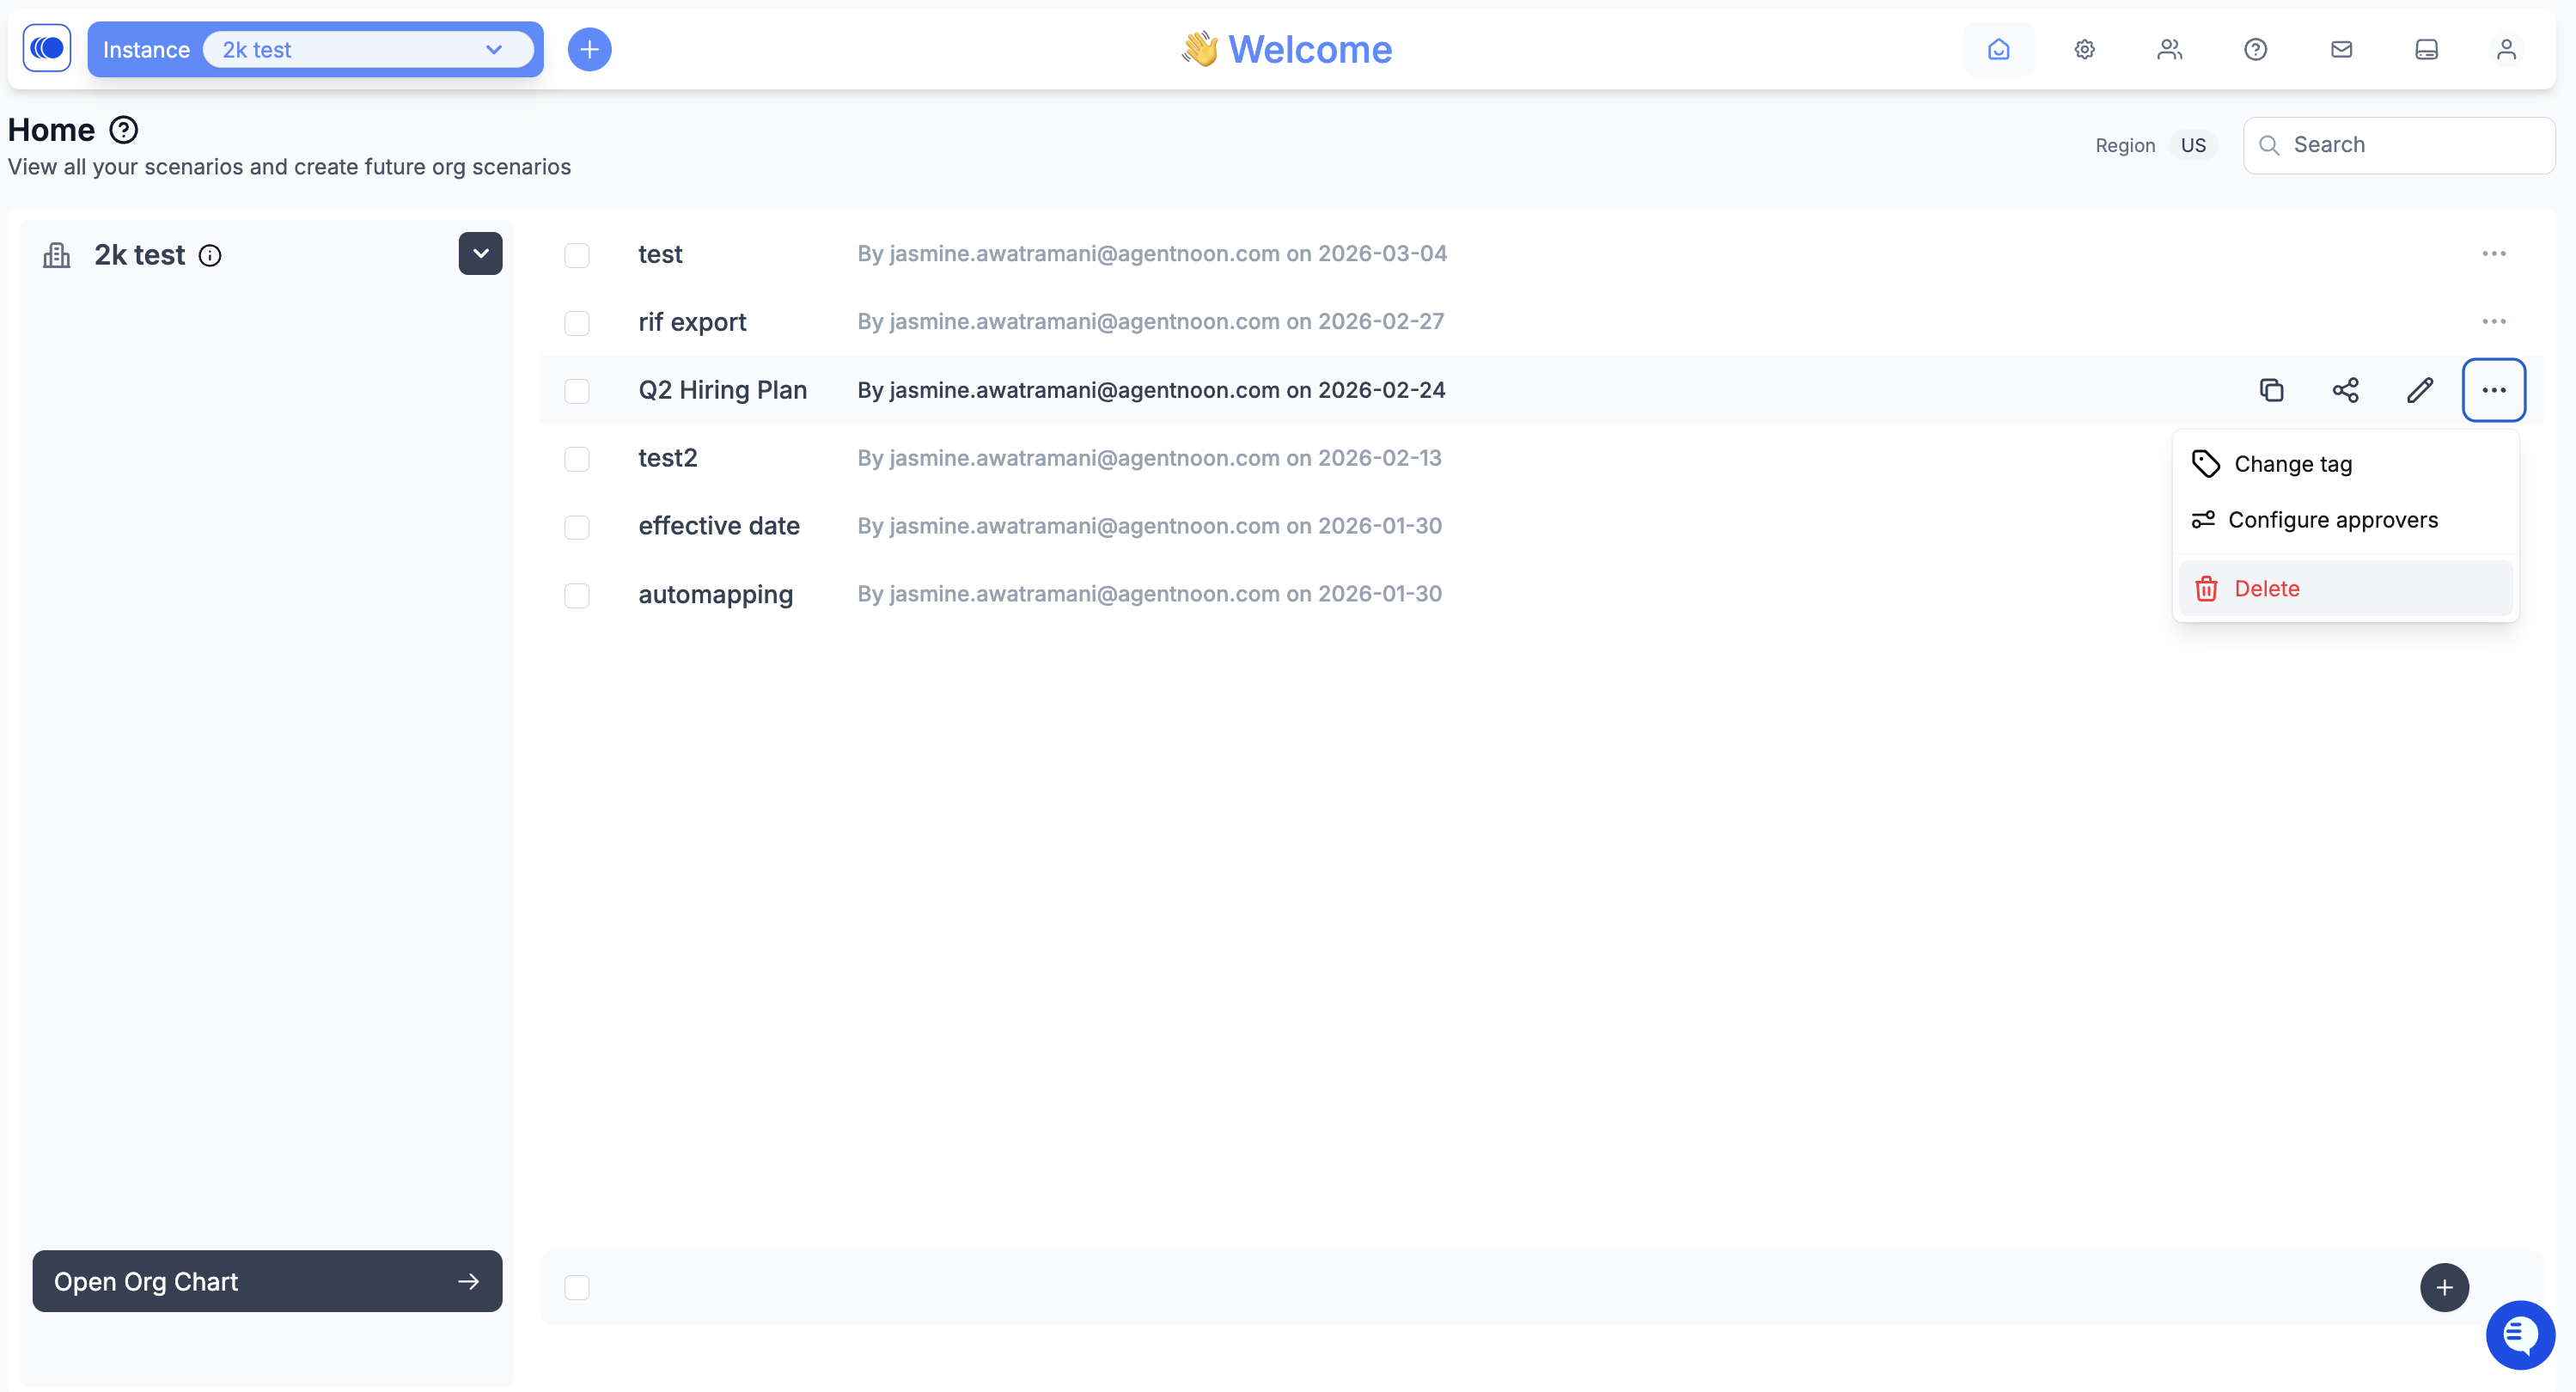Click the blue plus button beside Instance selector
2576x1392 pixels.
[589, 50]
